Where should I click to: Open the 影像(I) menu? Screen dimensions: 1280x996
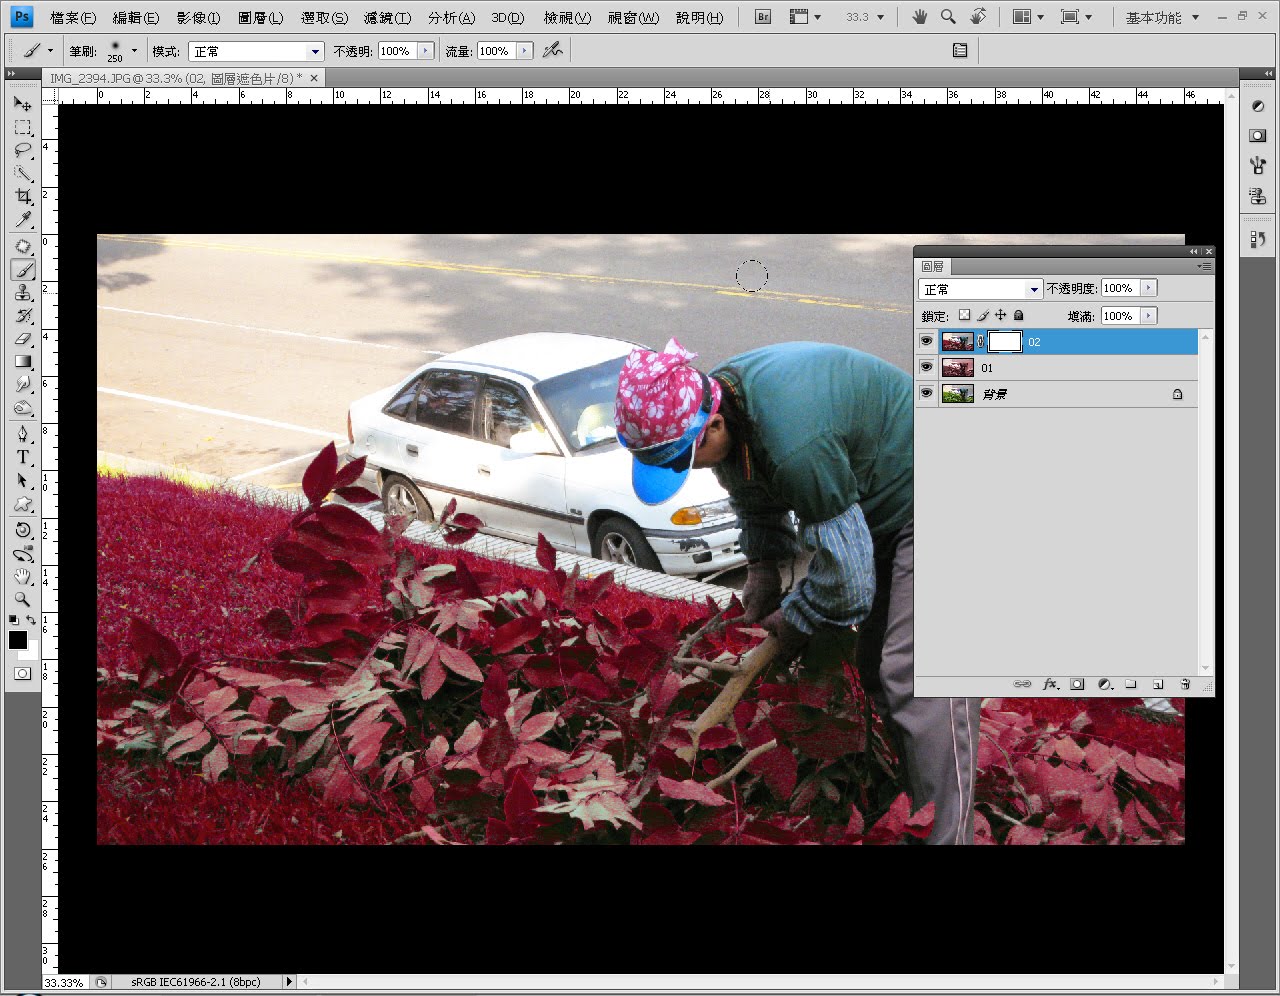tap(198, 18)
